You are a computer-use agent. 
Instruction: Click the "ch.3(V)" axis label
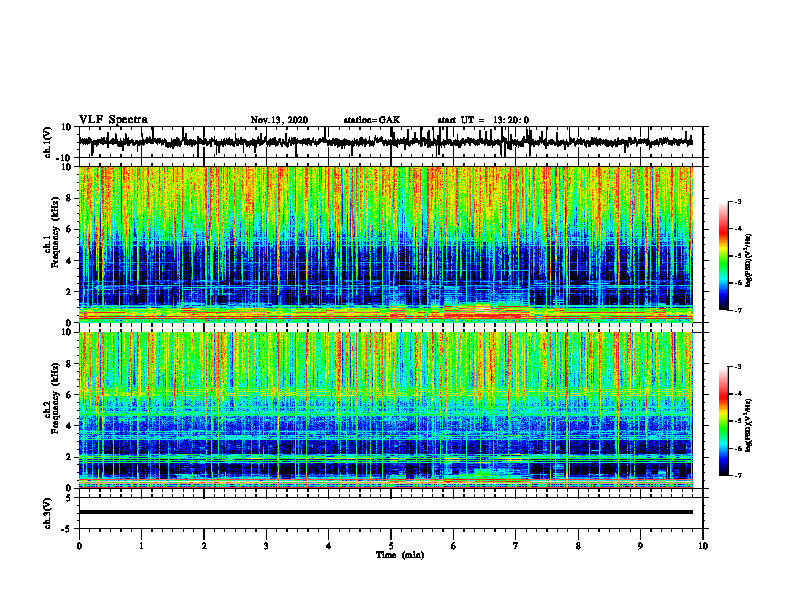point(48,513)
